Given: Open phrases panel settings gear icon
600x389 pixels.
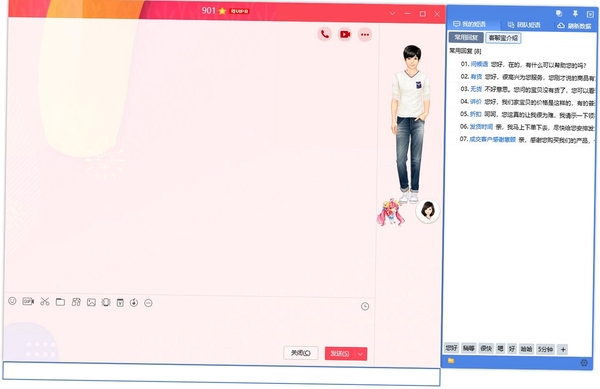Looking at the screenshot, I should (584, 362).
